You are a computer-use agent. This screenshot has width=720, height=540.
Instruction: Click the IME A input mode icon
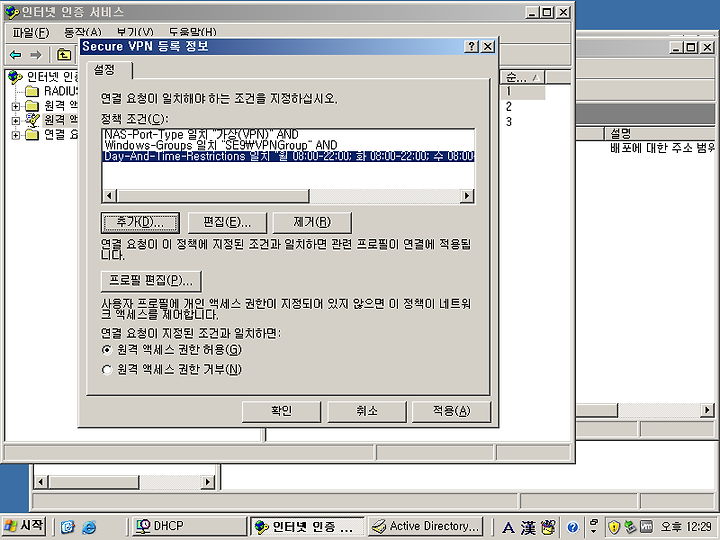click(508, 527)
